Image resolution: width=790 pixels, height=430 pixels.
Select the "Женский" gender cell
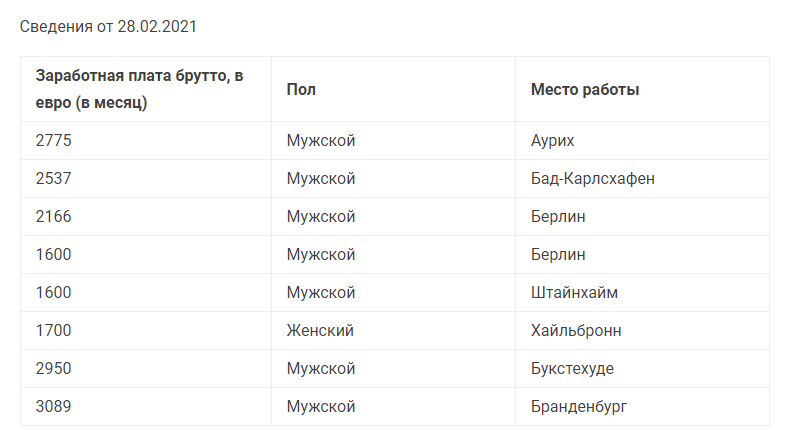[320, 331]
